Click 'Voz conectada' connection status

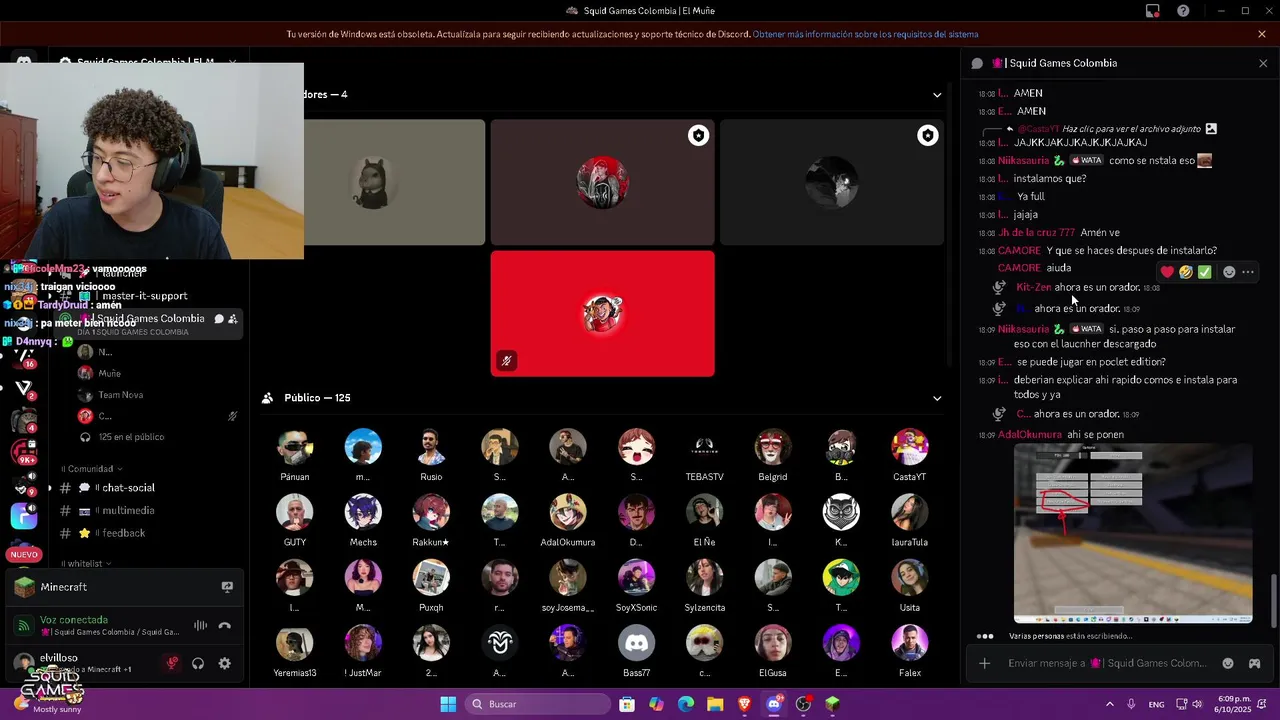[74, 620]
